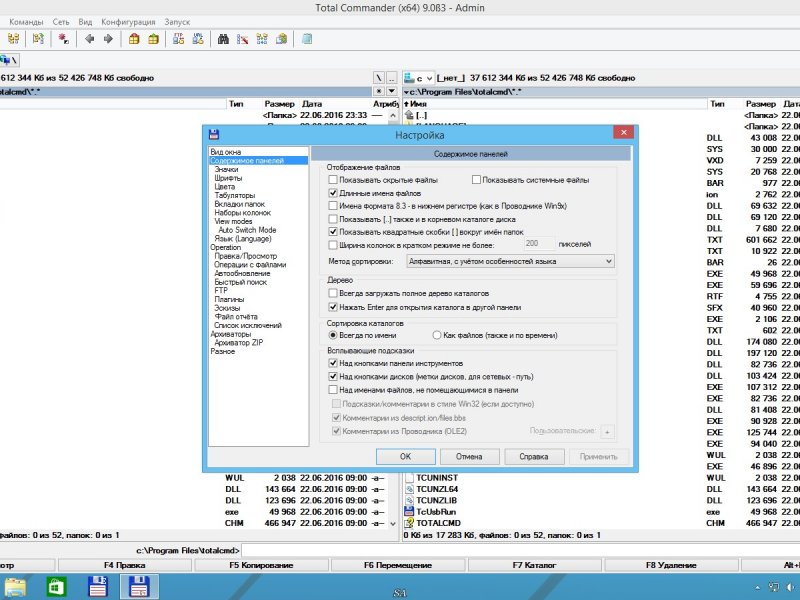Viewport: 800px width, 600px height.
Task: Uncheck 'Нажать Enter для открытия каталога' checkbox
Action: 333,307
